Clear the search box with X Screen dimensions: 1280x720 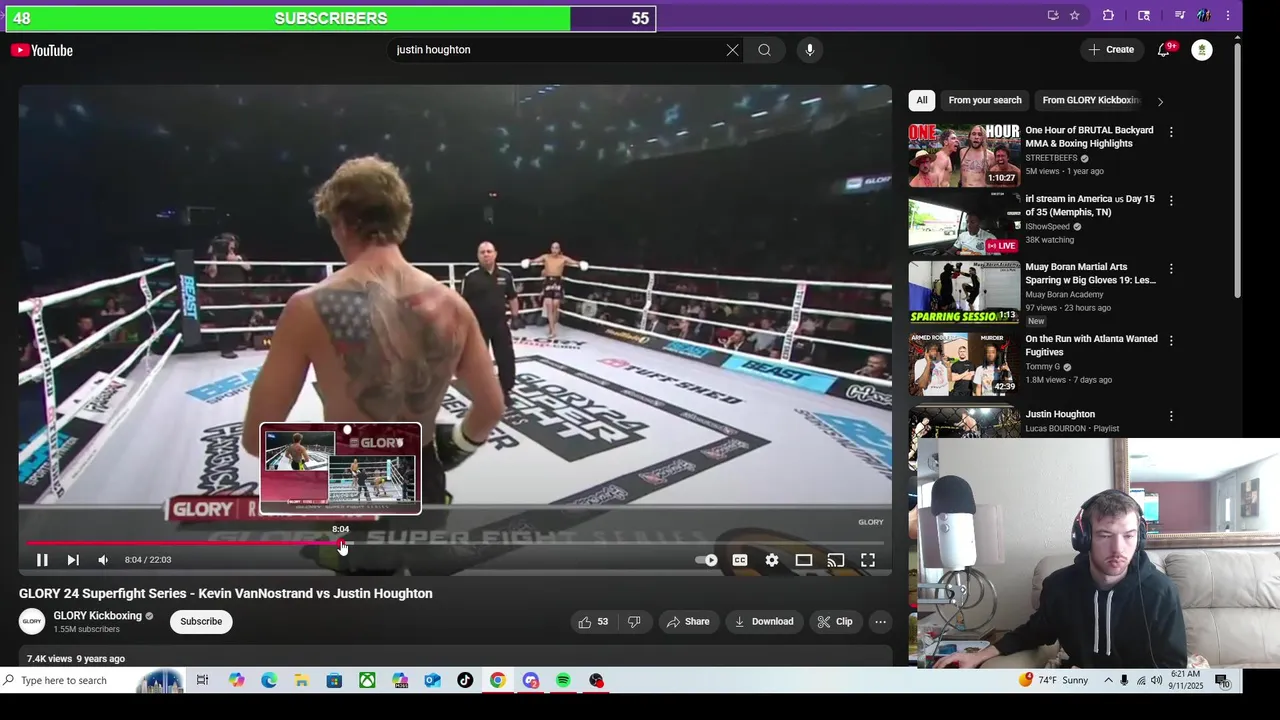point(732,50)
